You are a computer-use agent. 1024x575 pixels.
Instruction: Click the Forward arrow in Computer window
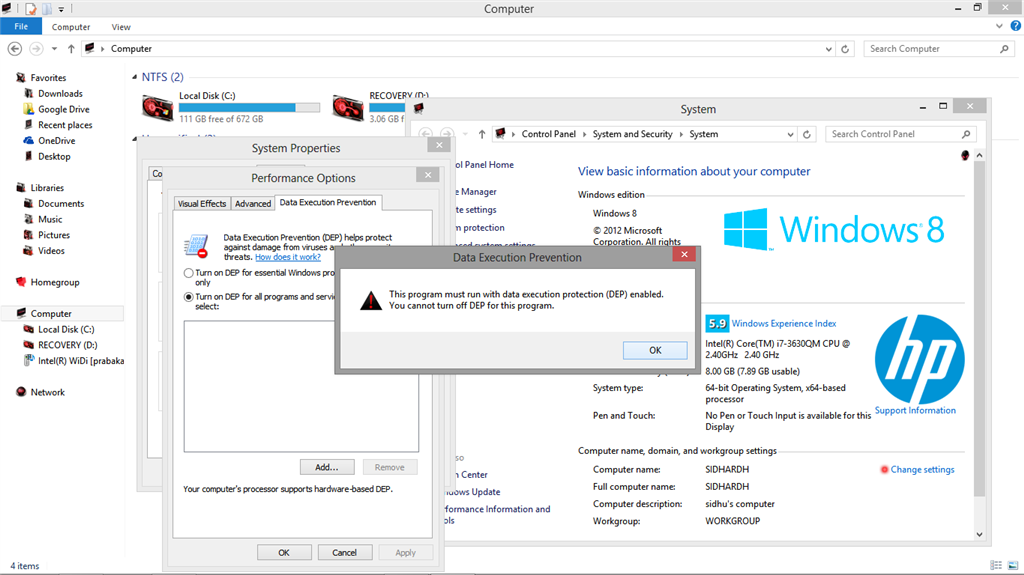tap(36, 48)
